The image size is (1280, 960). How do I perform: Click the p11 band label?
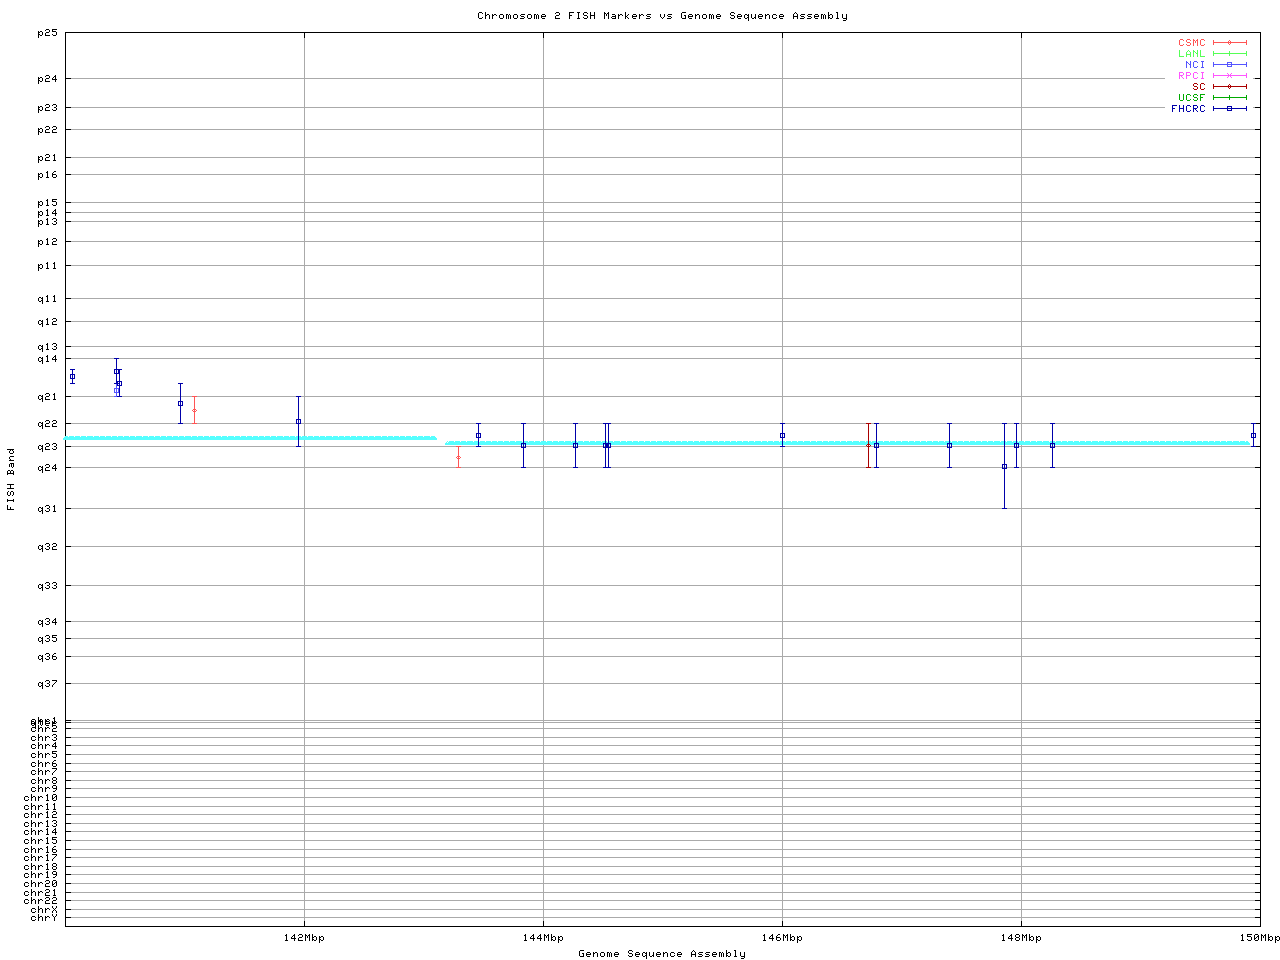[x=47, y=266]
